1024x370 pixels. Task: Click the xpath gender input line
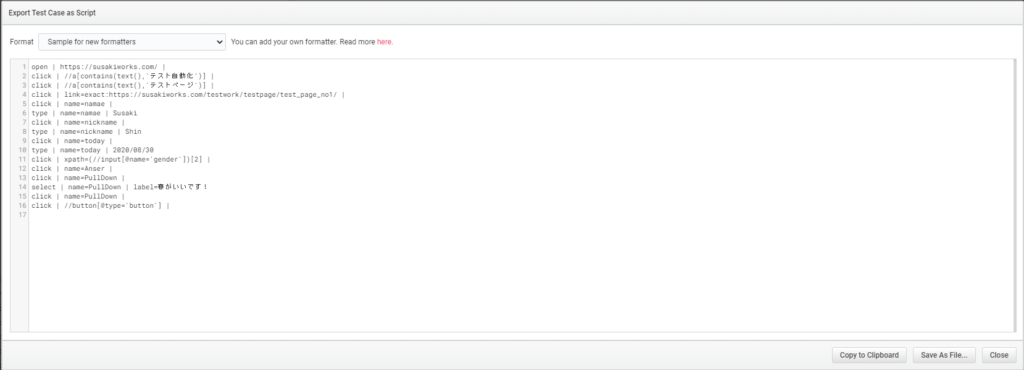click(121, 159)
